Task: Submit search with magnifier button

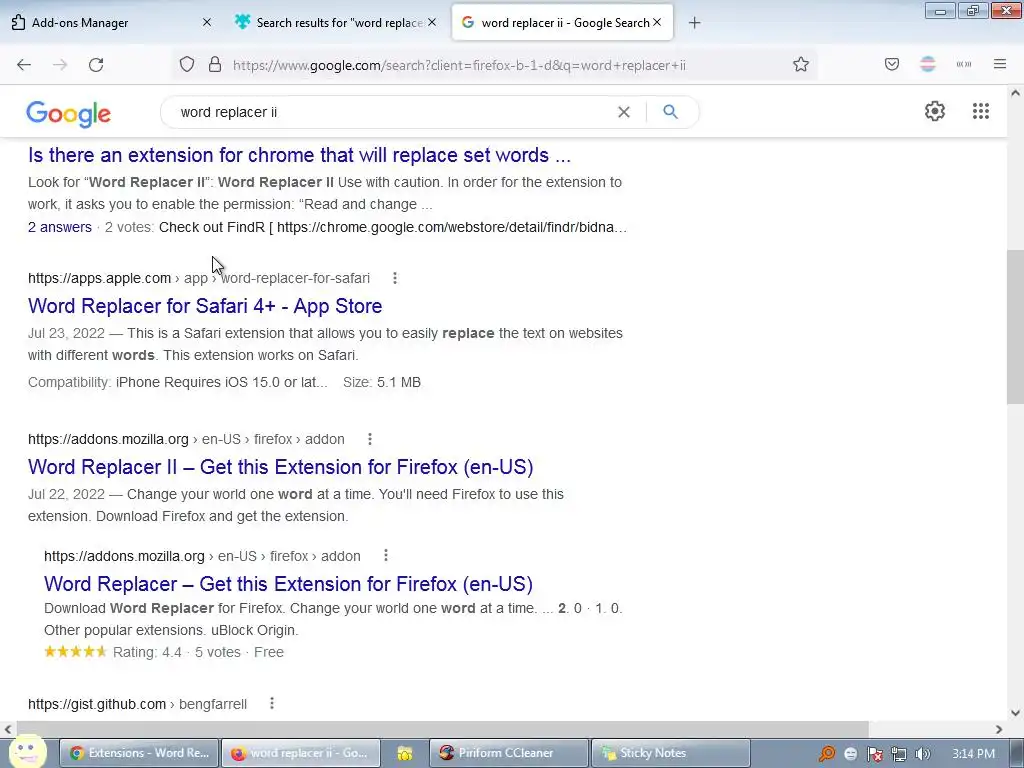Action: 670,112
